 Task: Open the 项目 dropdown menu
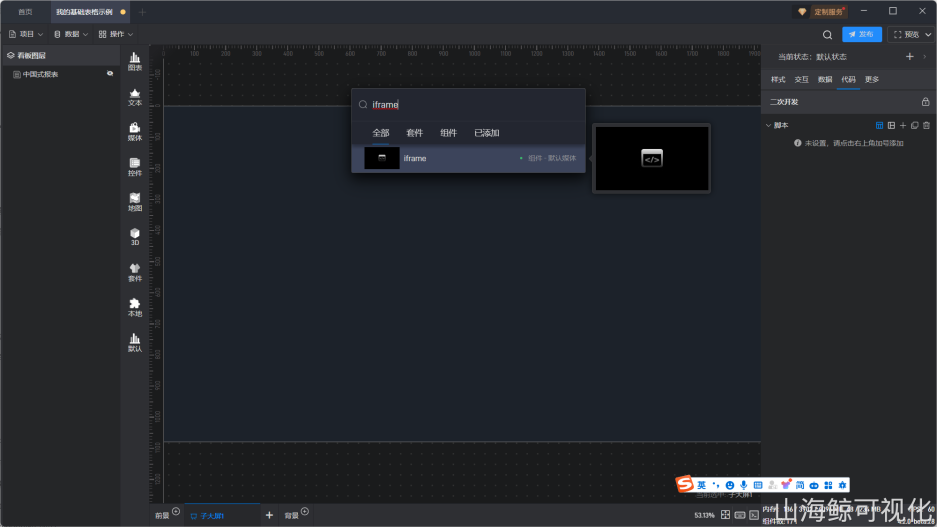[26, 35]
